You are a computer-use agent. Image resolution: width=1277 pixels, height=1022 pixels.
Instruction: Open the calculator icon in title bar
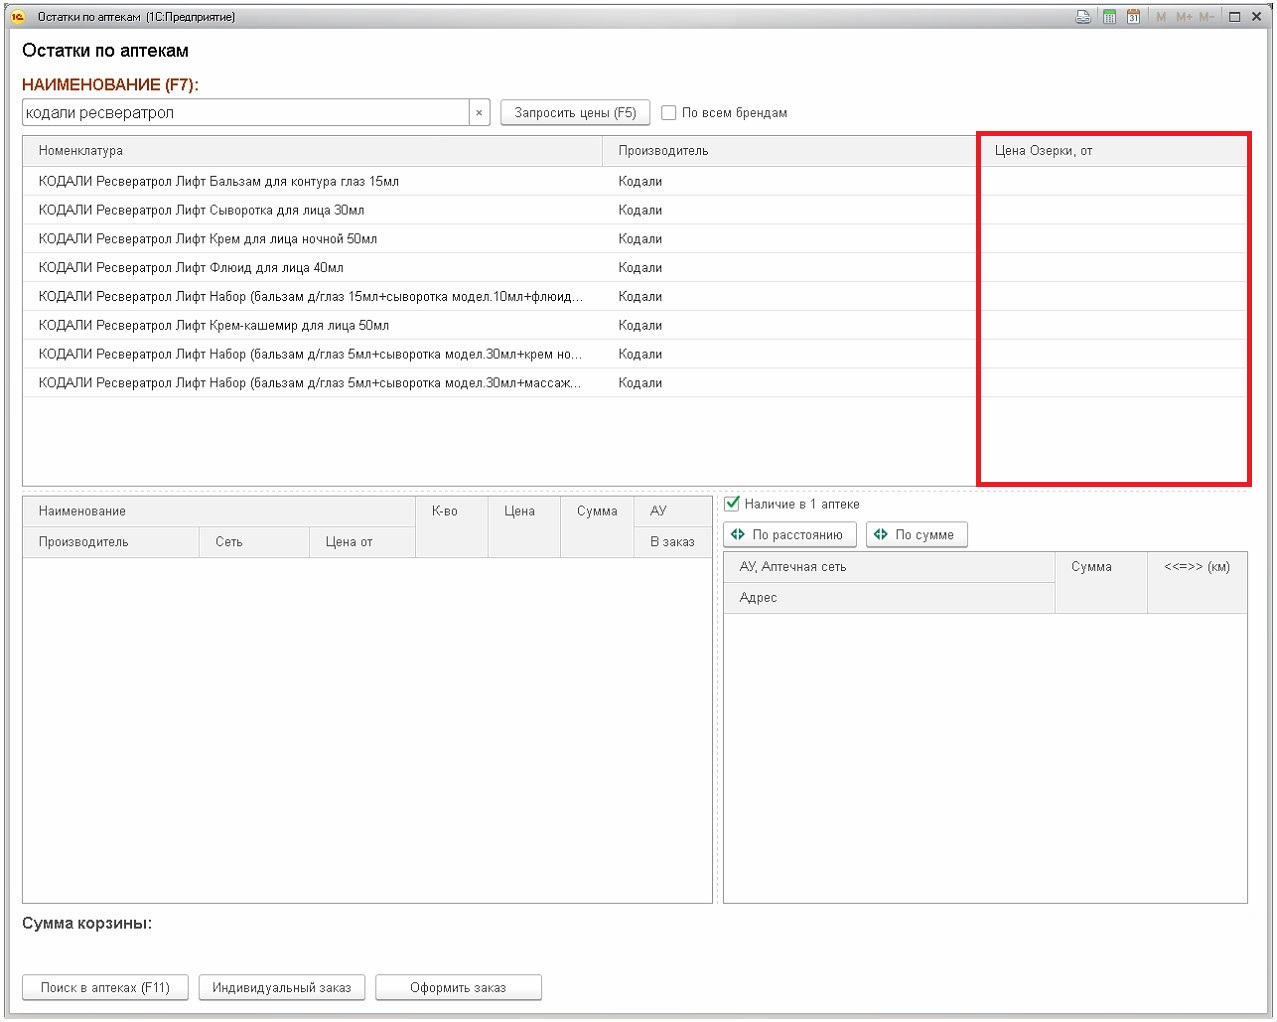click(x=1109, y=17)
